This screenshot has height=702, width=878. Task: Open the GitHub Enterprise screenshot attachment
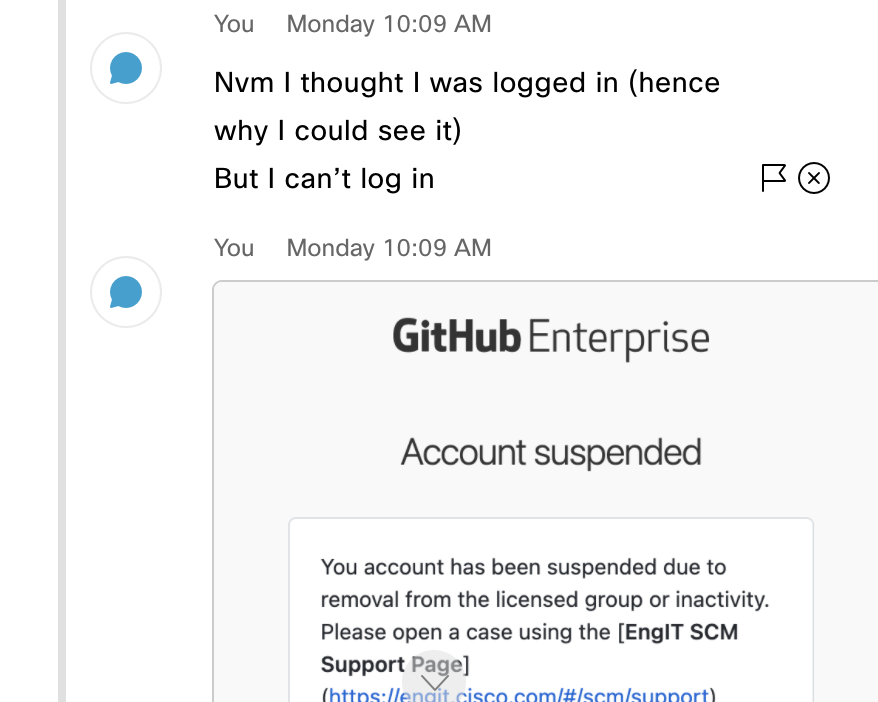pos(545,492)
